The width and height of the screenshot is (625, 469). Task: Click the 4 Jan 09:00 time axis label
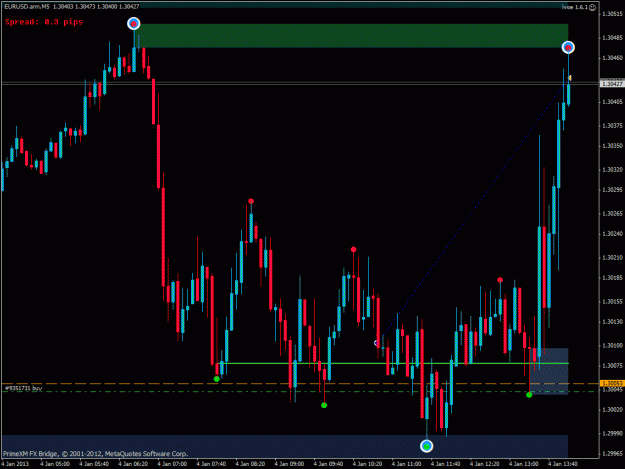pos(289,464)
